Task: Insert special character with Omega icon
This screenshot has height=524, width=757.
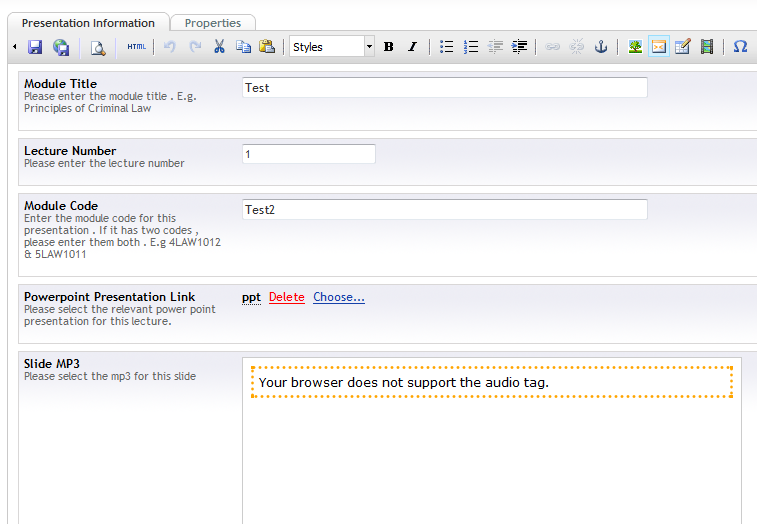Action: point(740,47)
